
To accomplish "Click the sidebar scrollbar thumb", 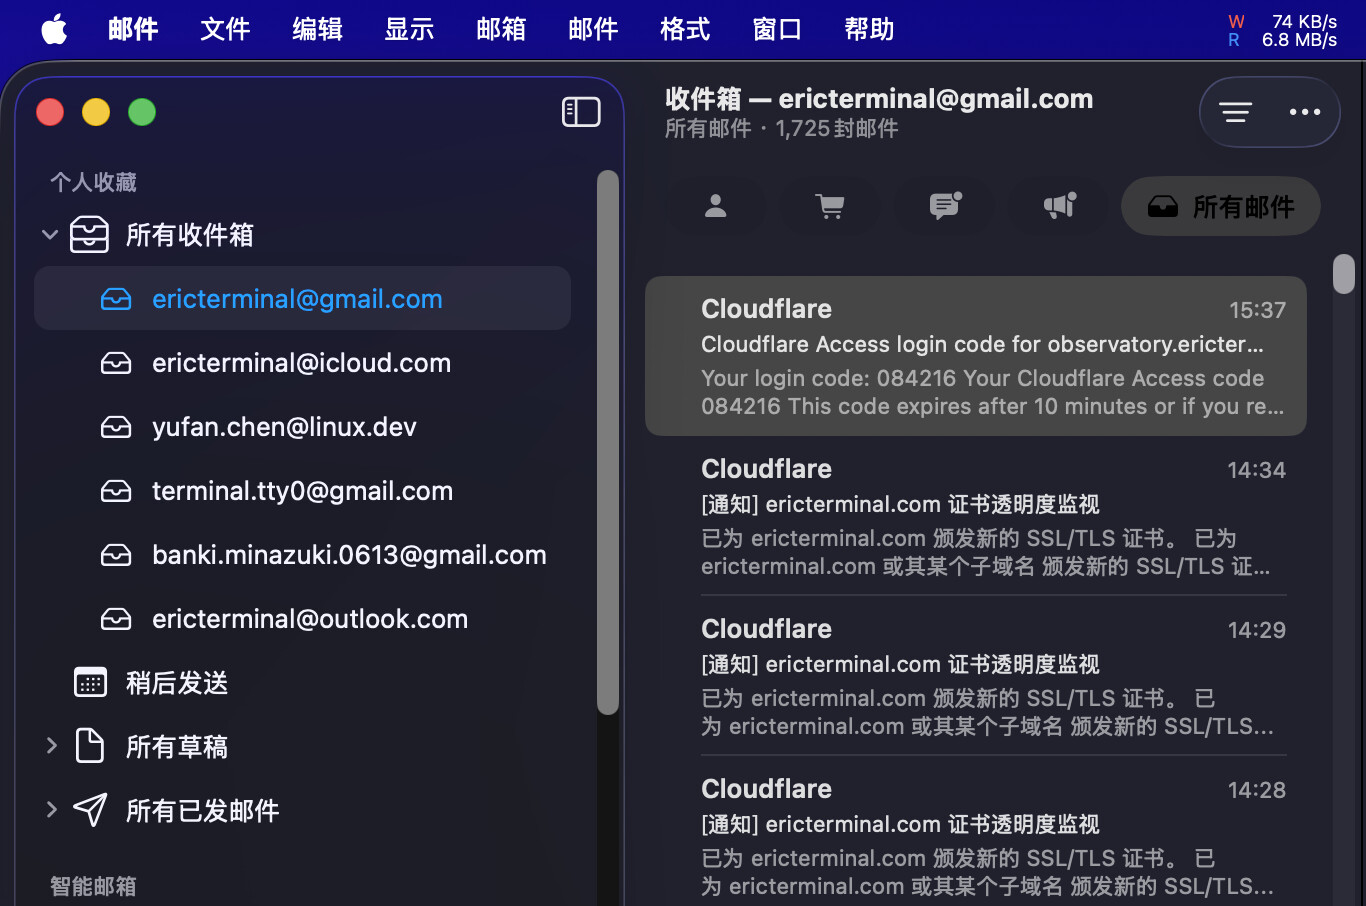I will coord(608,442).
